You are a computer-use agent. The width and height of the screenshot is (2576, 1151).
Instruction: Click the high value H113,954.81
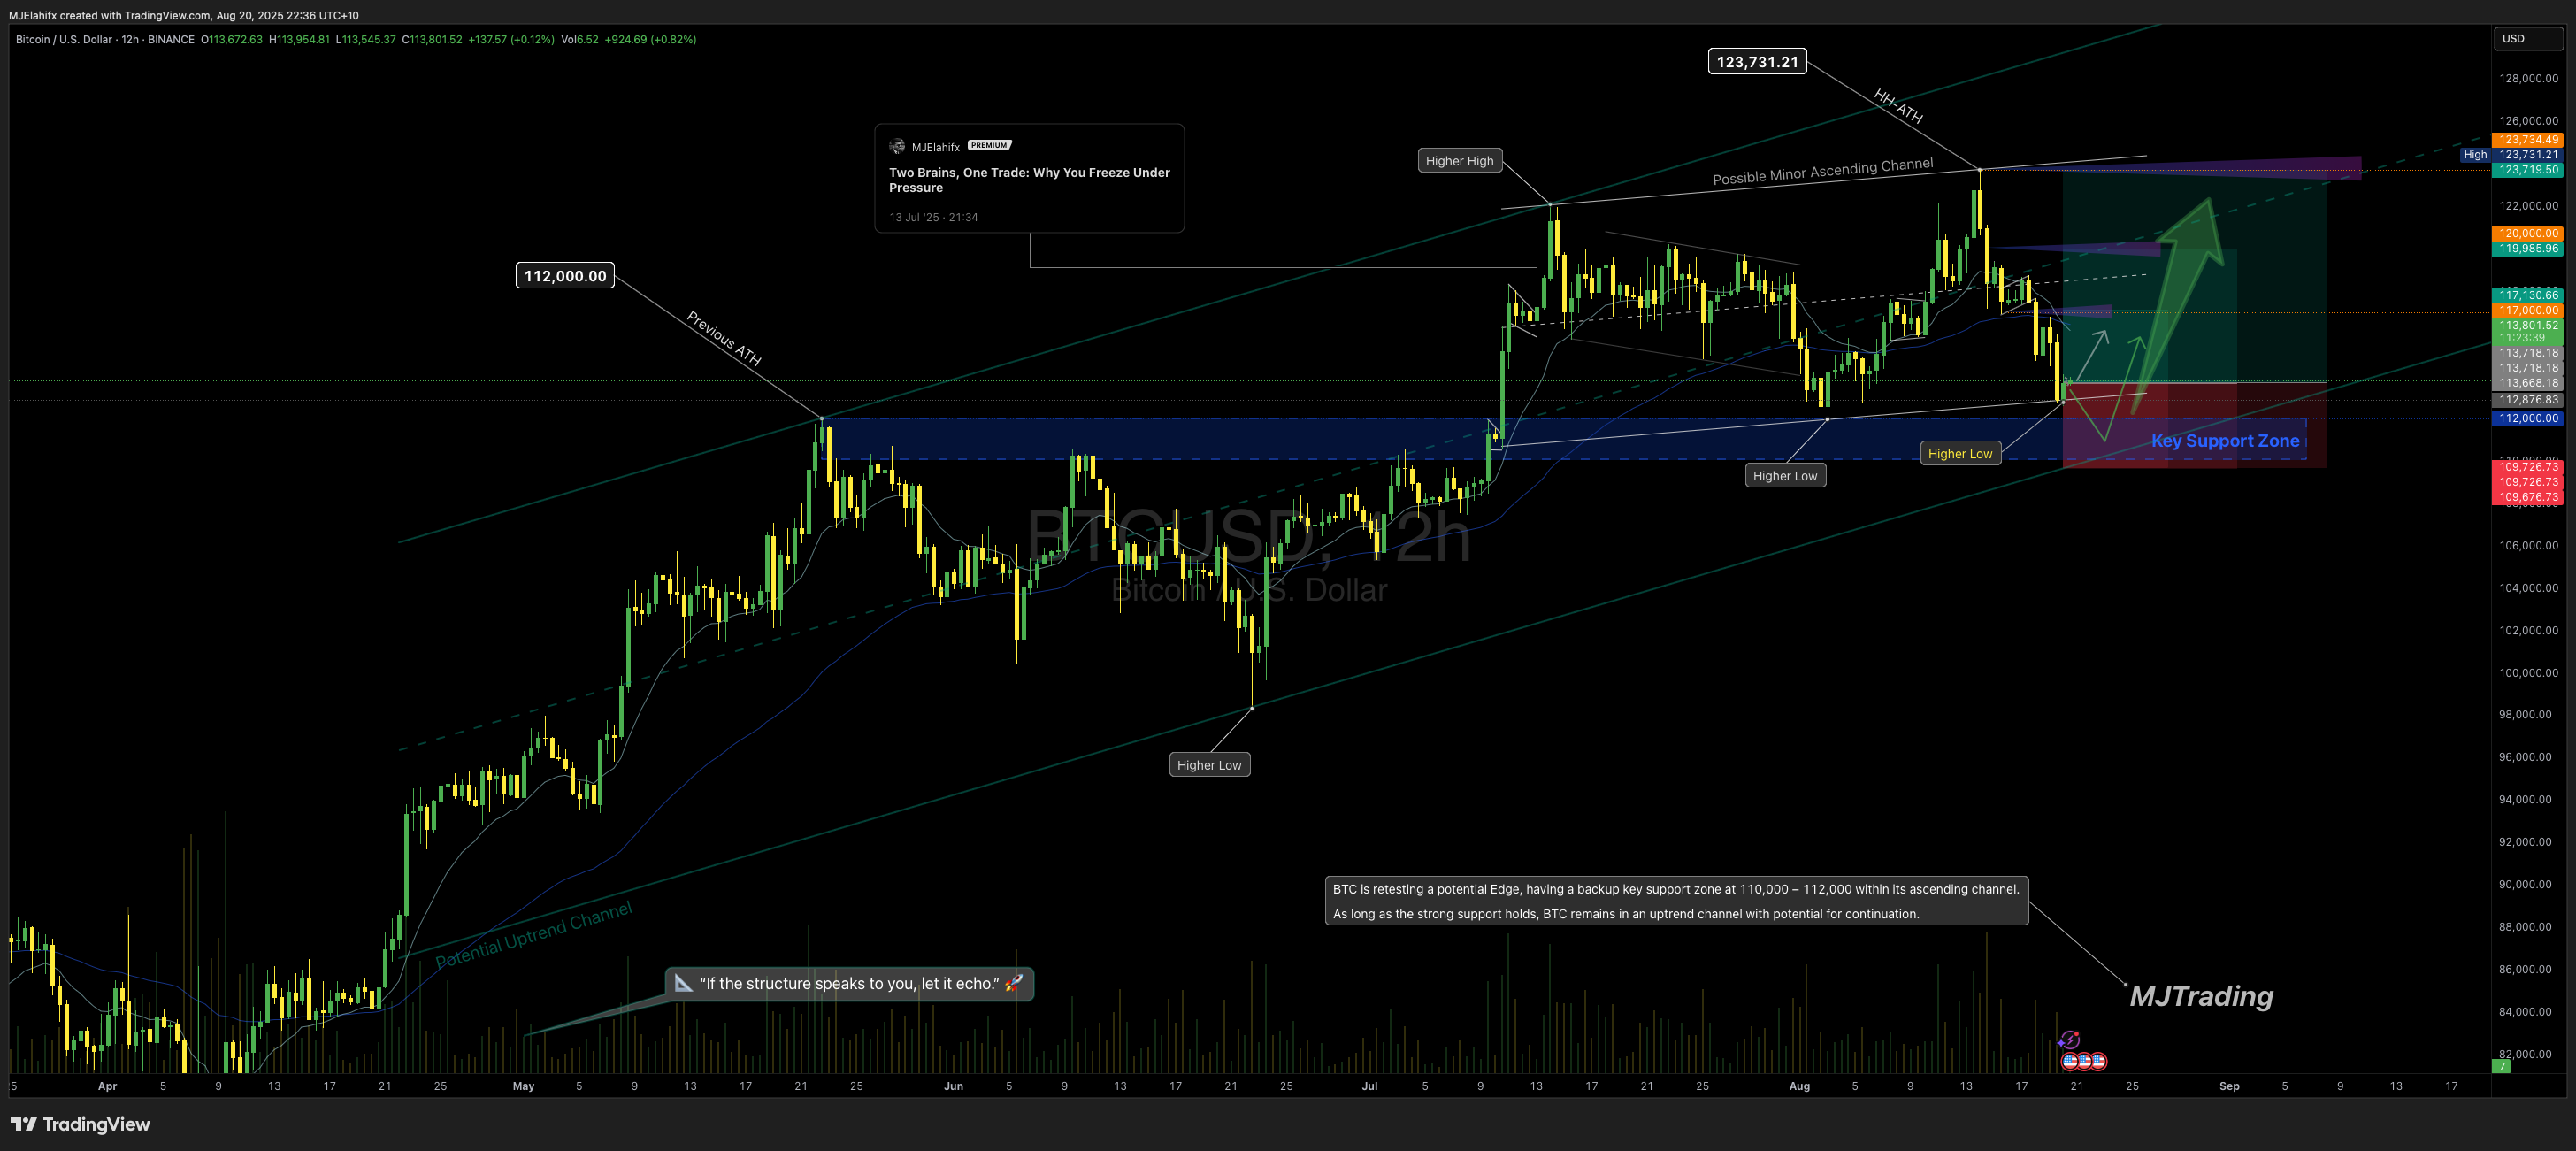coord(299,40)
